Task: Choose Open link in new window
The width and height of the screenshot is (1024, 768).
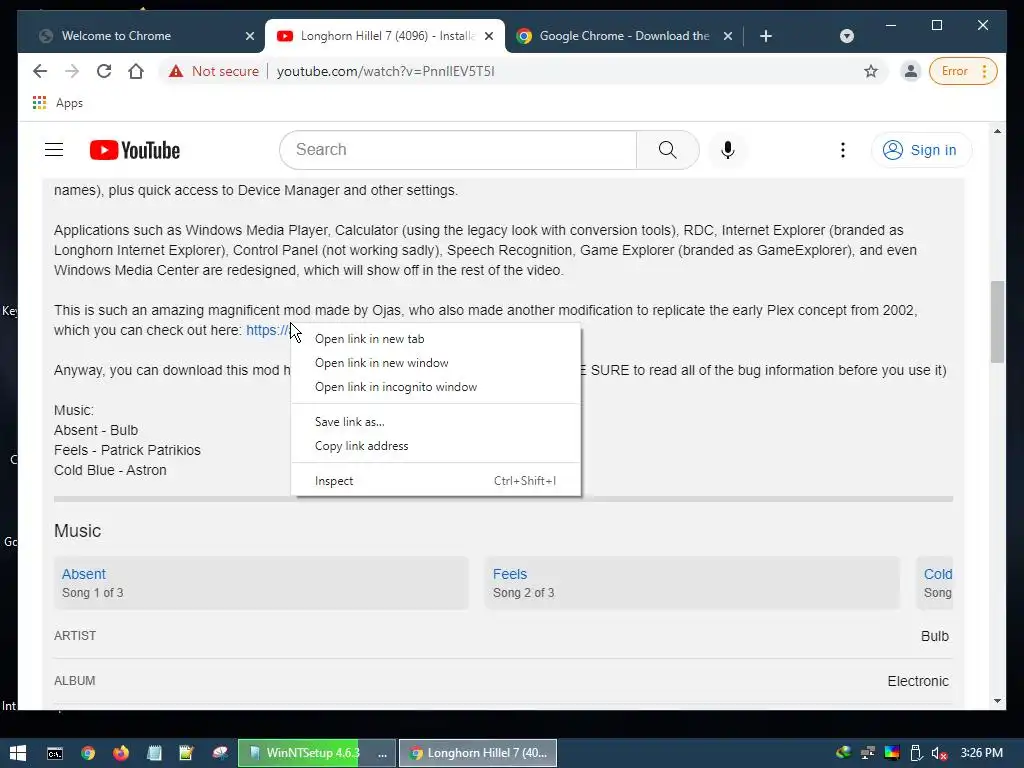Action: [436, 363]
